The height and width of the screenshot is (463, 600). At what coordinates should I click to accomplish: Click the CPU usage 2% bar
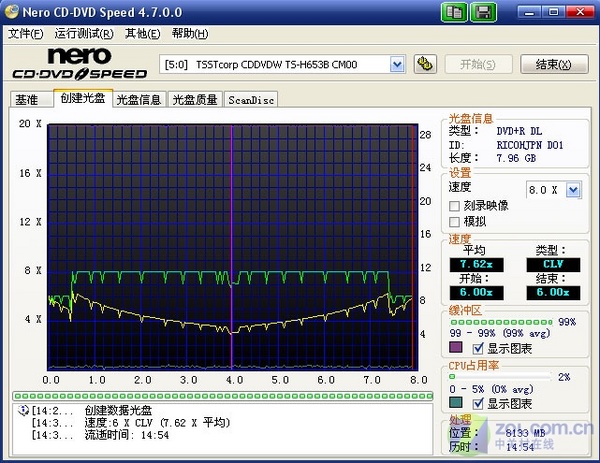coord(500,377)
